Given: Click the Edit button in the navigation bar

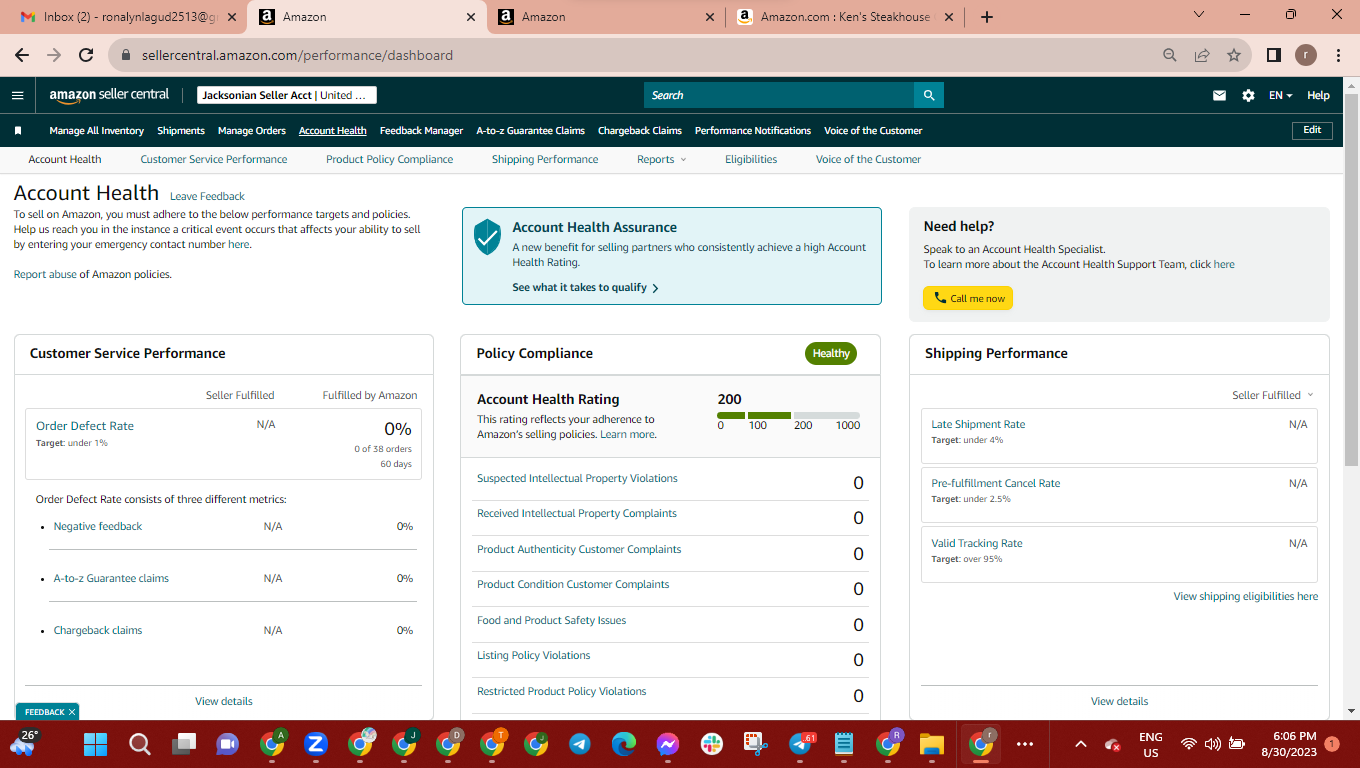Looking at the screenshot, I should point(1312,130).
